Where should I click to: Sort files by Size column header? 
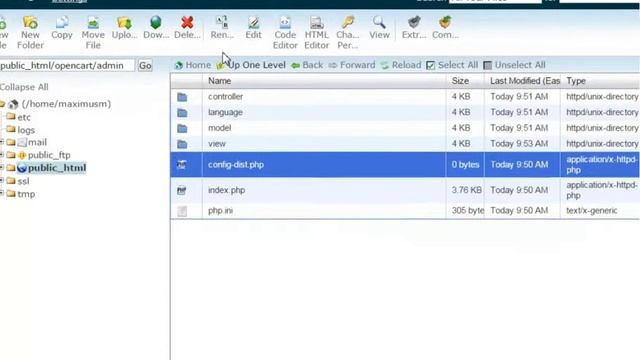(x=465, y=81)
